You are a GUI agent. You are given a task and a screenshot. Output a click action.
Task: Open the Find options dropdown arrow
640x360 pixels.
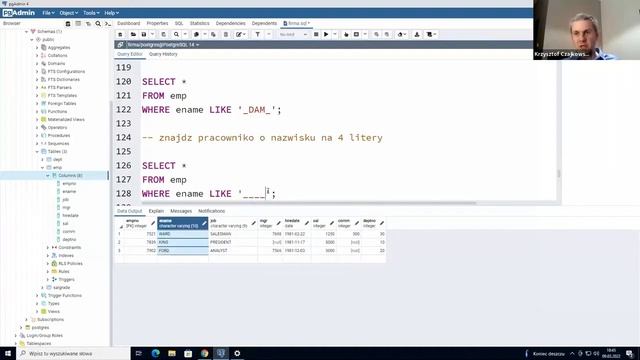[185, 35]
